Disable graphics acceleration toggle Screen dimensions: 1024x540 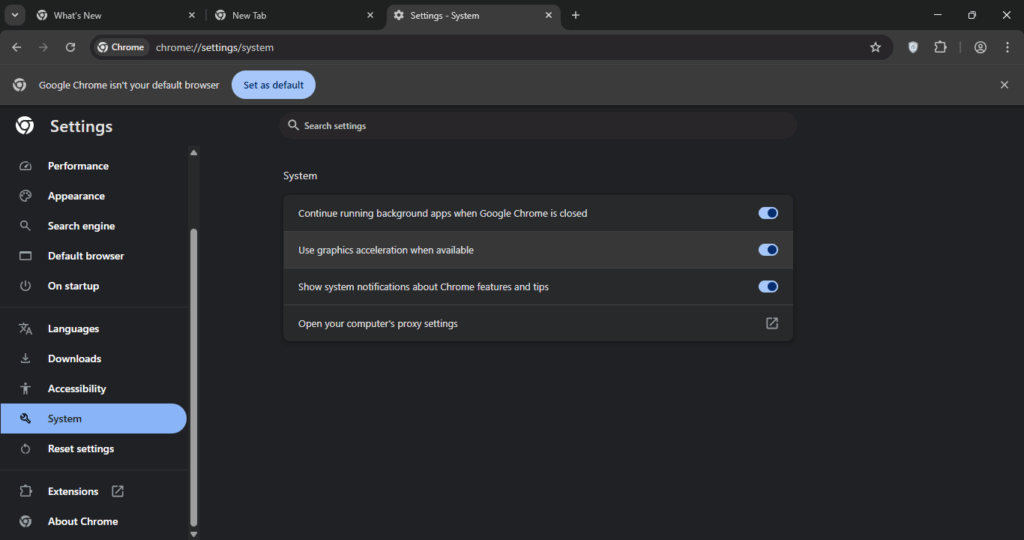(x=768, y=249)
